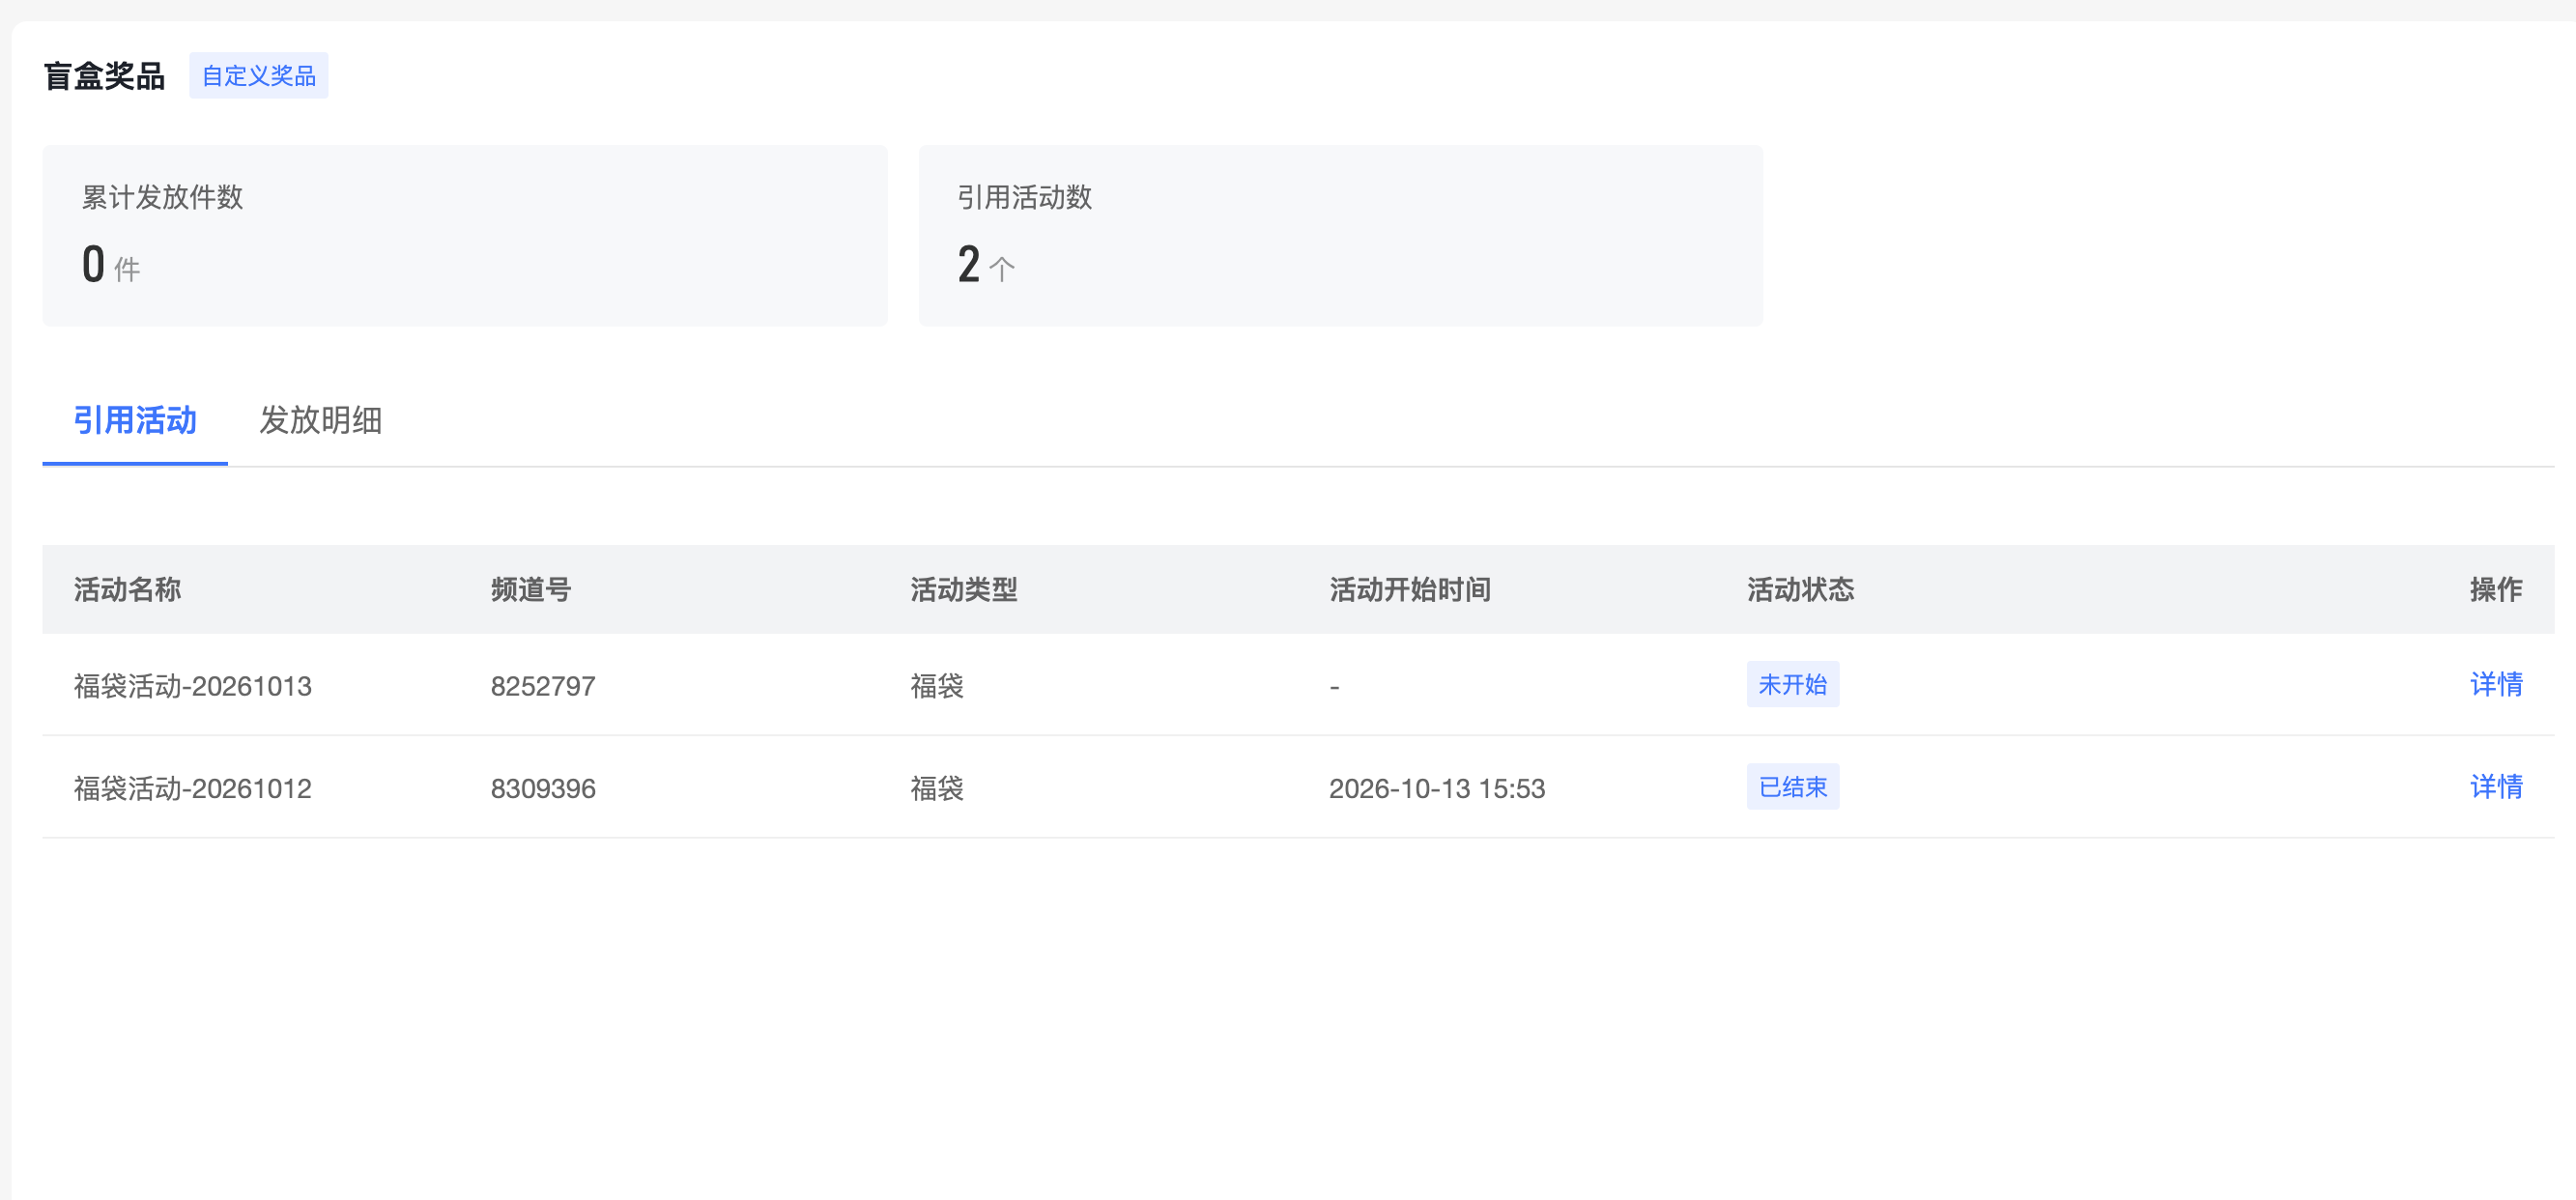Click the 已结束 status badge
The image size is (2576, 1200).
pos(1793,787)
